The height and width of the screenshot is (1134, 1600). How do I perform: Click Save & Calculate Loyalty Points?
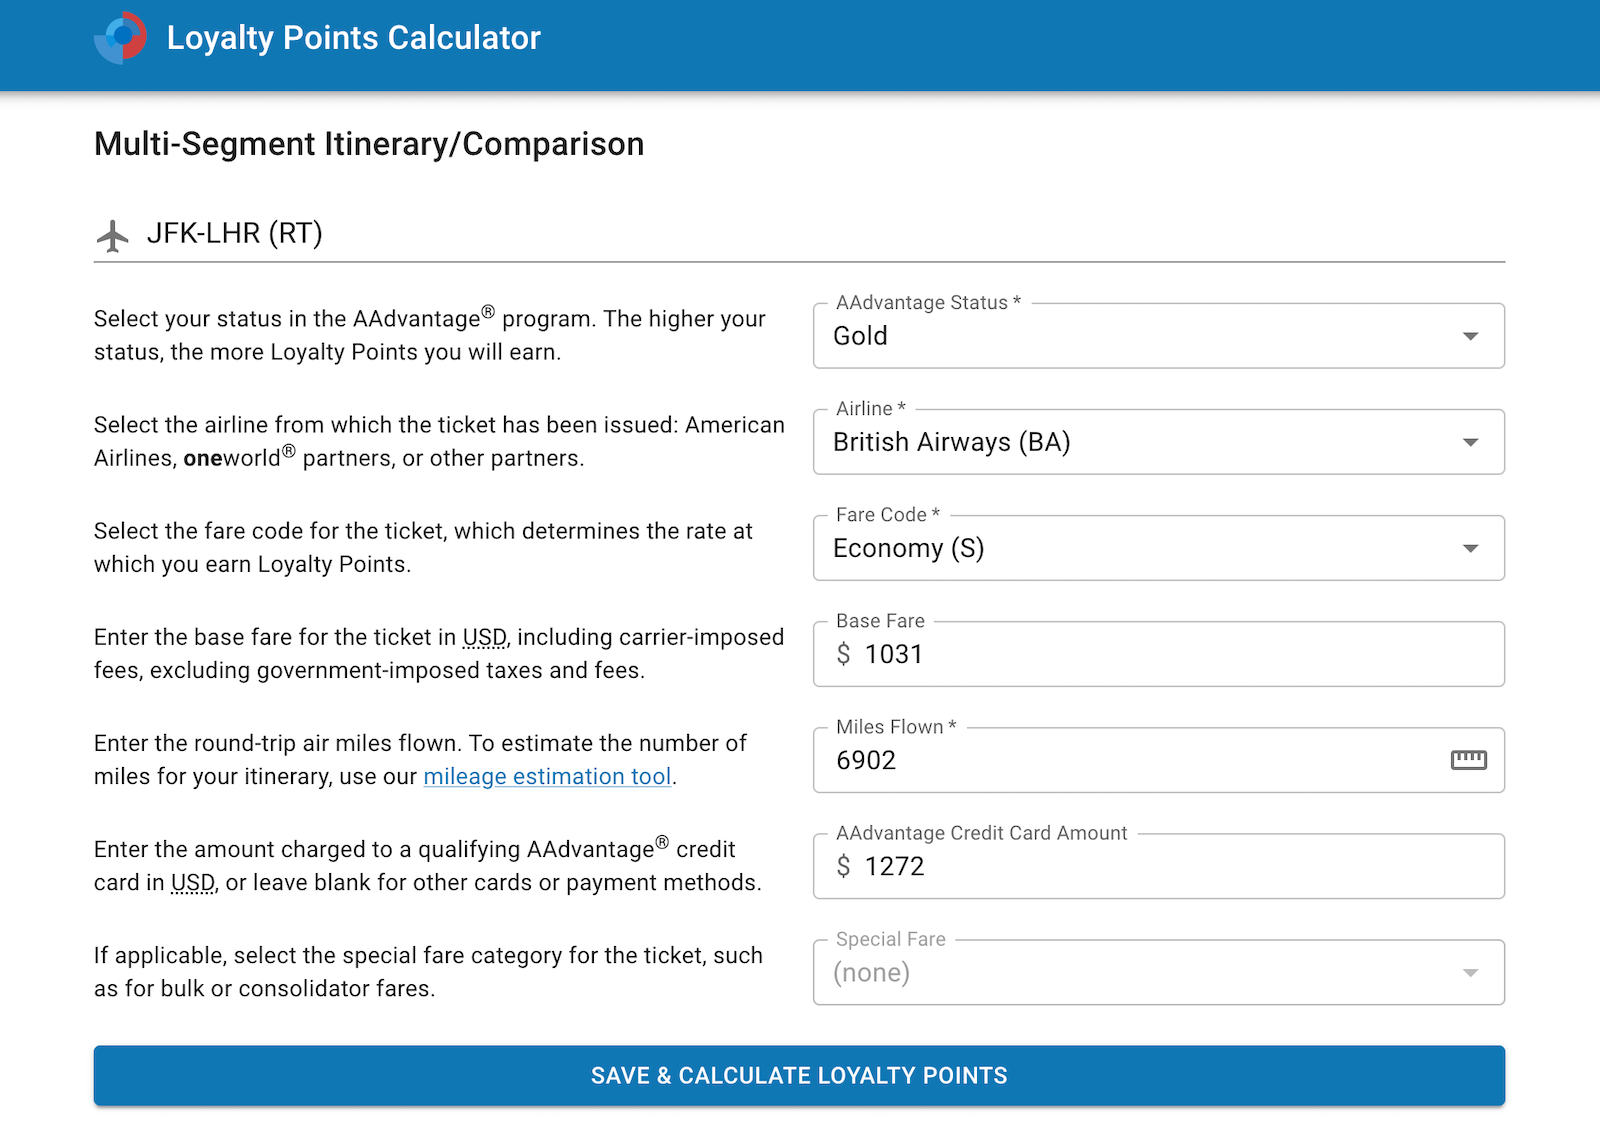799,1075
